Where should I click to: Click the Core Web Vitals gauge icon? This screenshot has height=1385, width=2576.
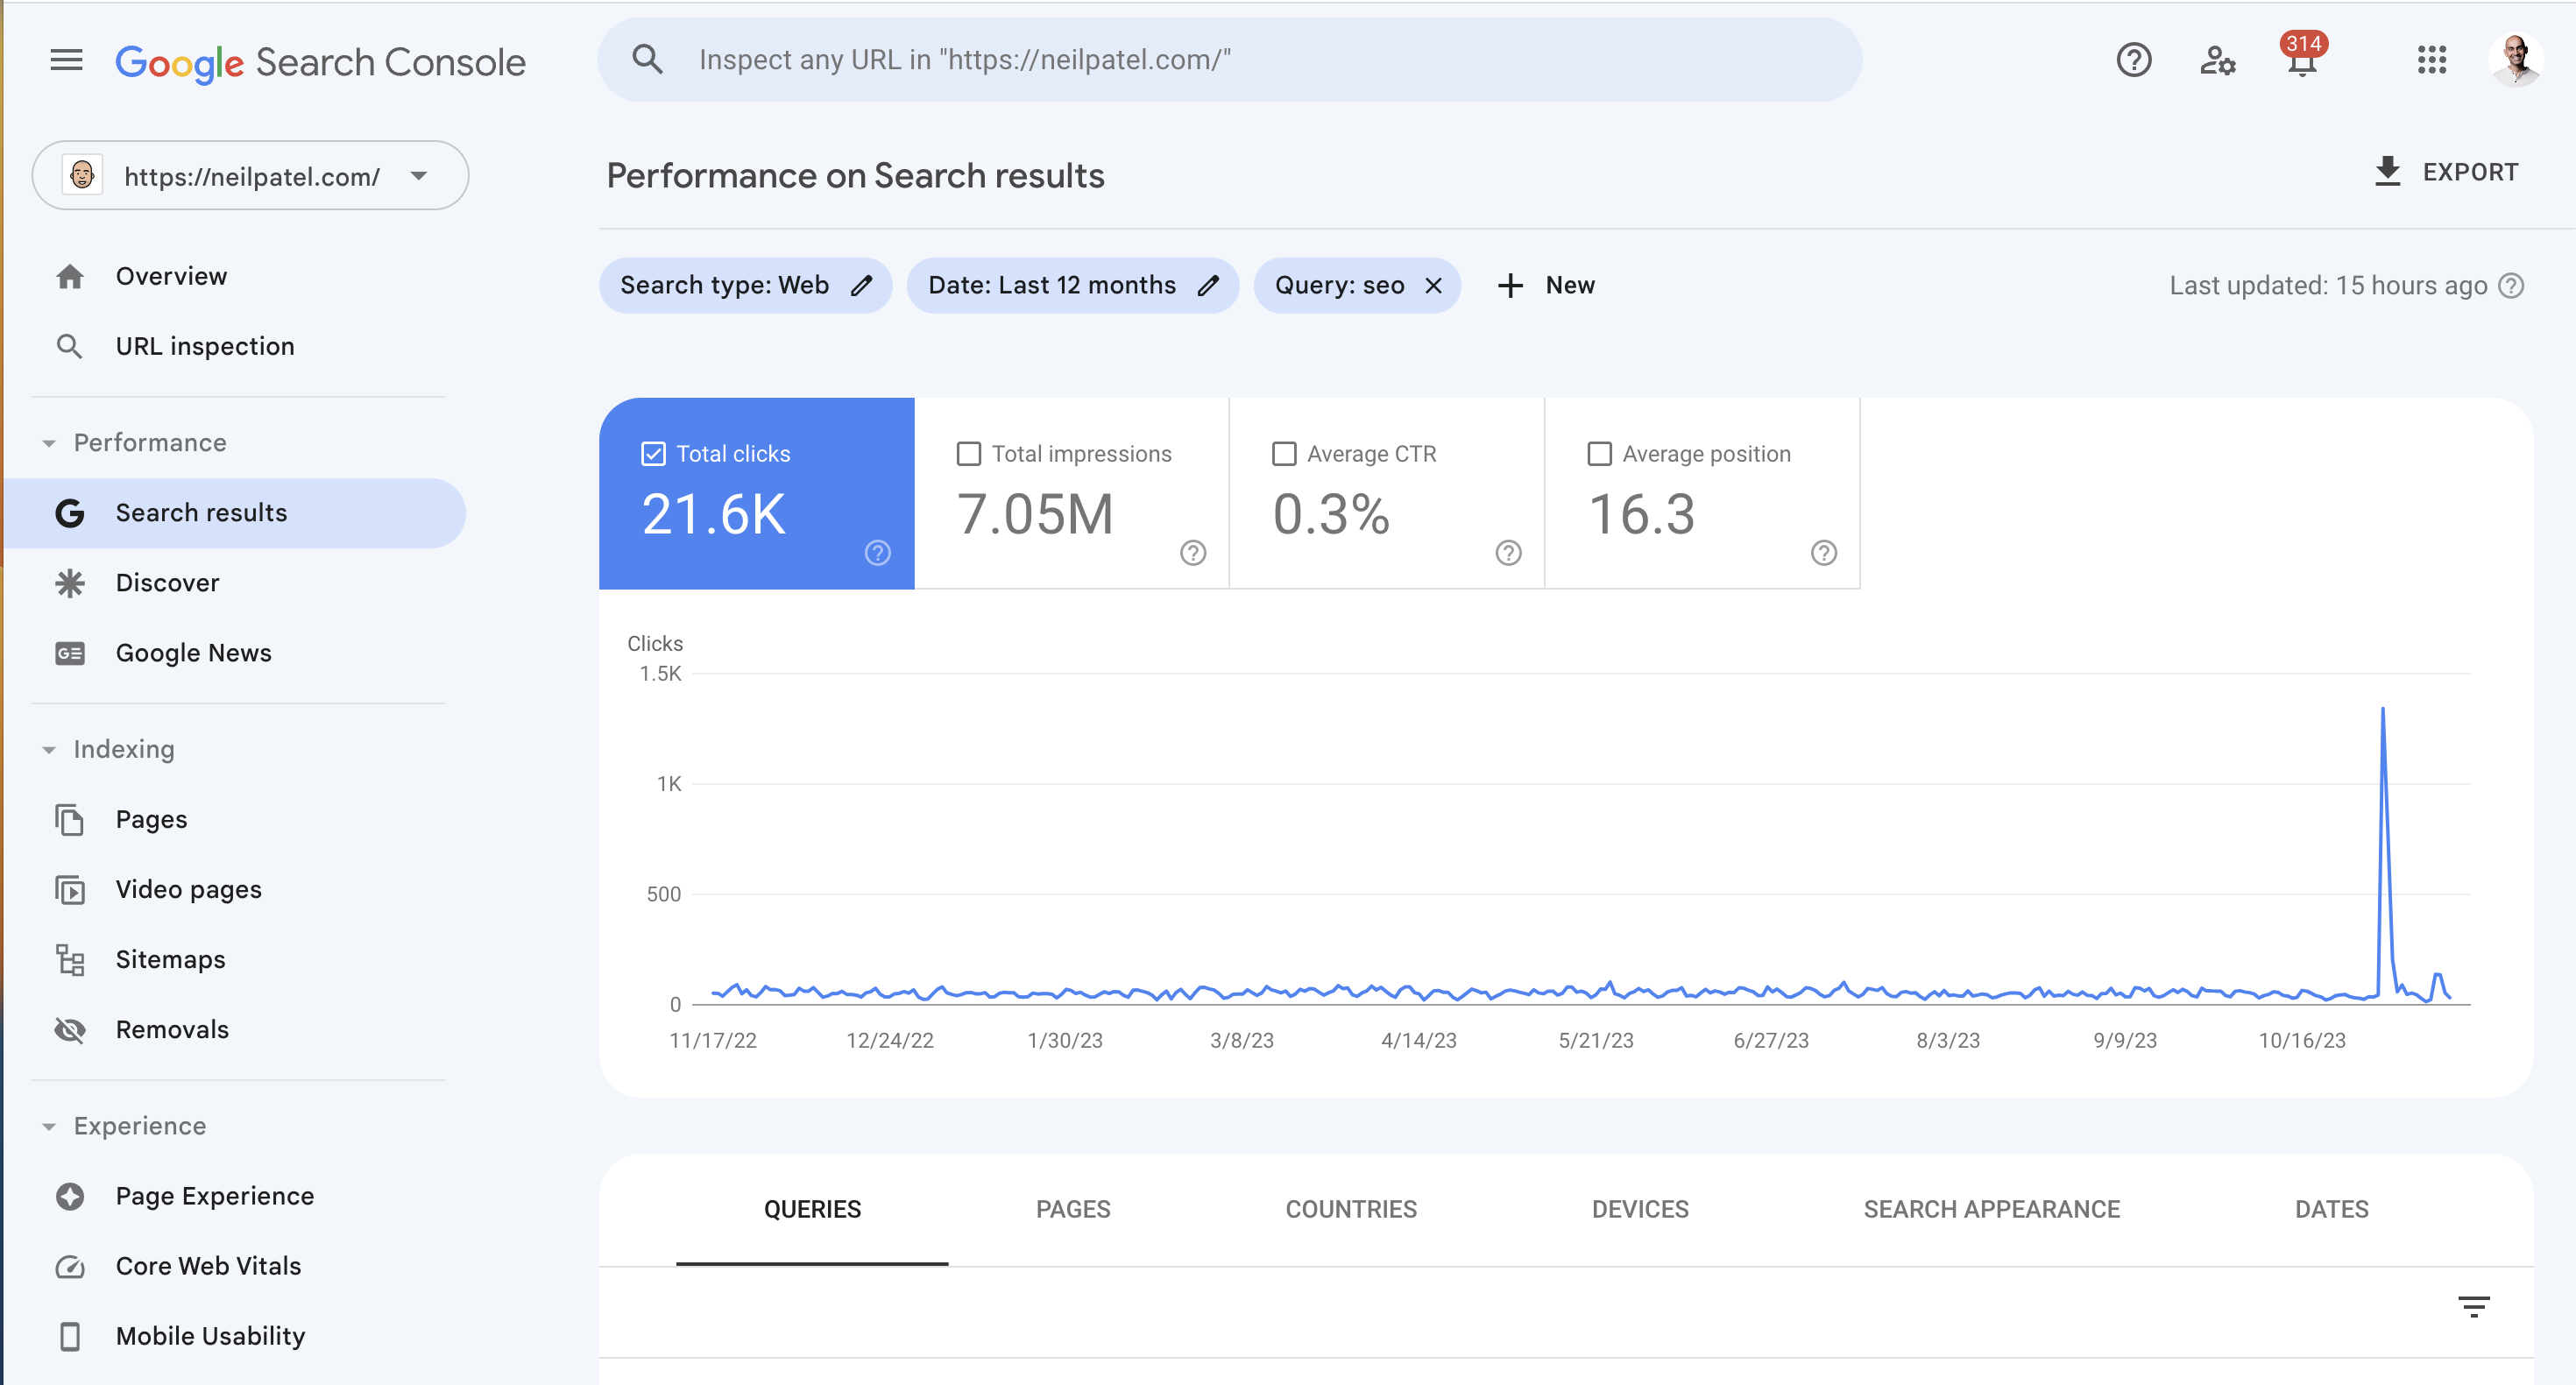69,1267
